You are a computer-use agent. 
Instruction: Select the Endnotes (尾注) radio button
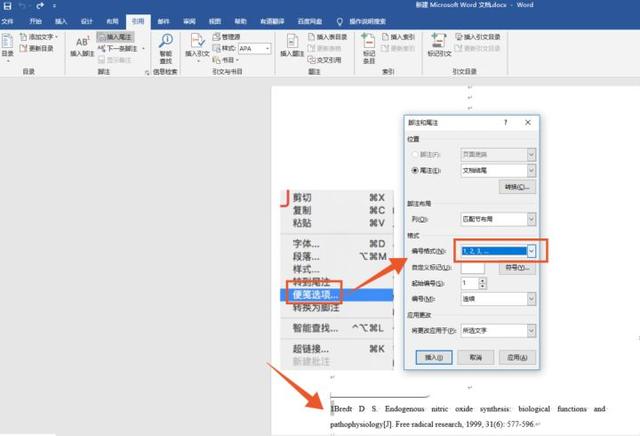point(414,171)
